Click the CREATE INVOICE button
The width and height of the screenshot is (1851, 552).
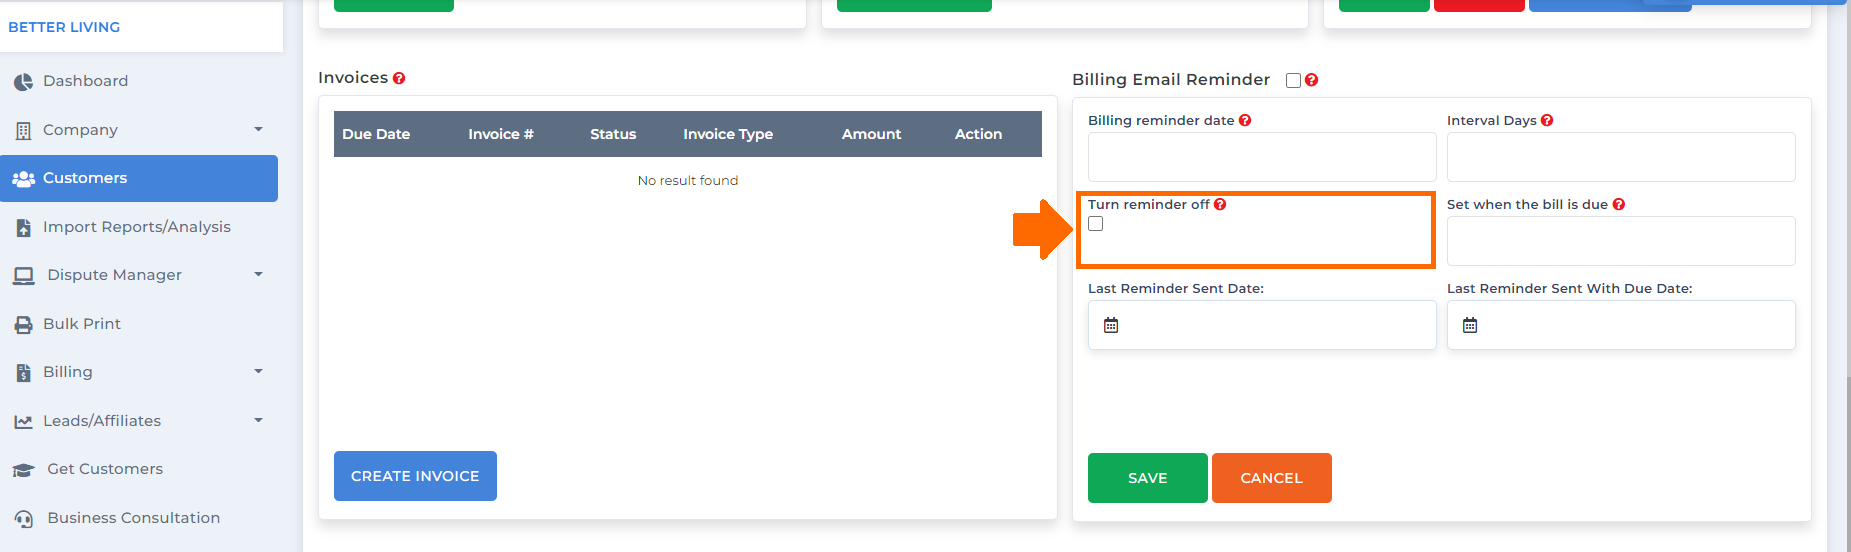[x=415, y=476]
